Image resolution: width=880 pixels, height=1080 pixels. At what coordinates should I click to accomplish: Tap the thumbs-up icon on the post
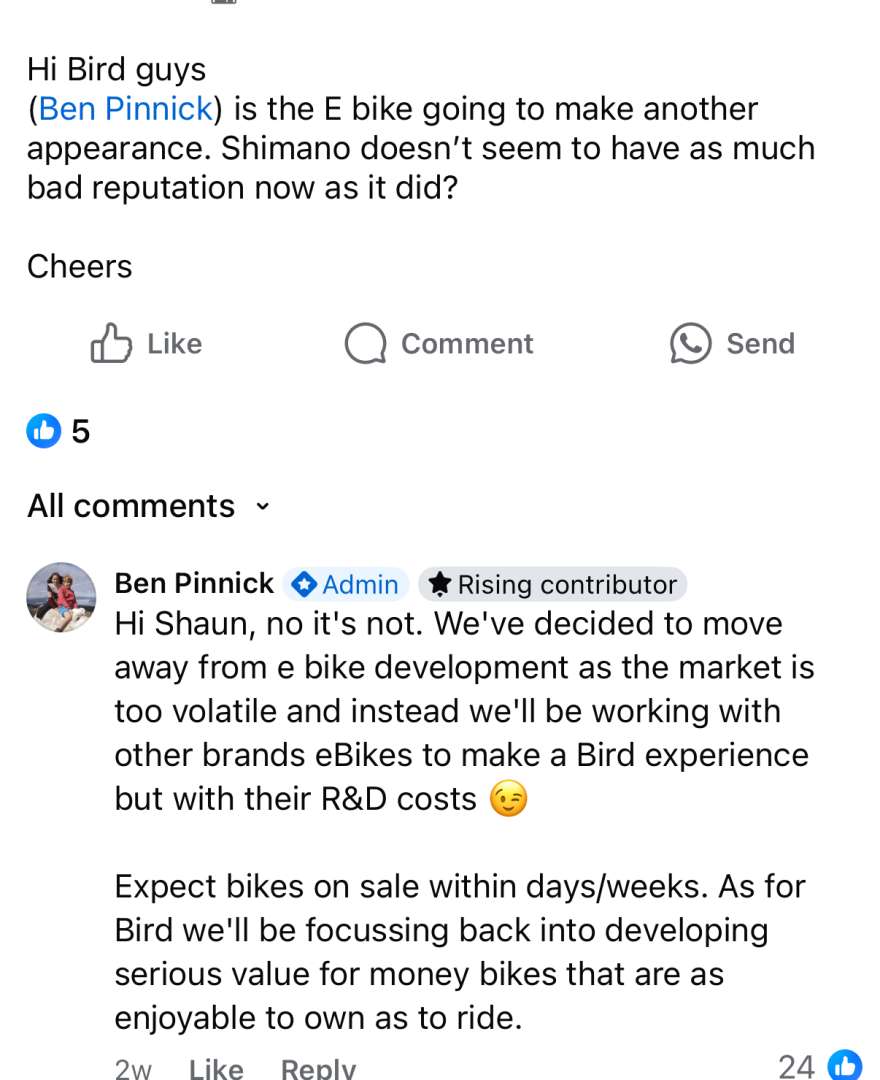pyautogui.click(x=111, y=344)
